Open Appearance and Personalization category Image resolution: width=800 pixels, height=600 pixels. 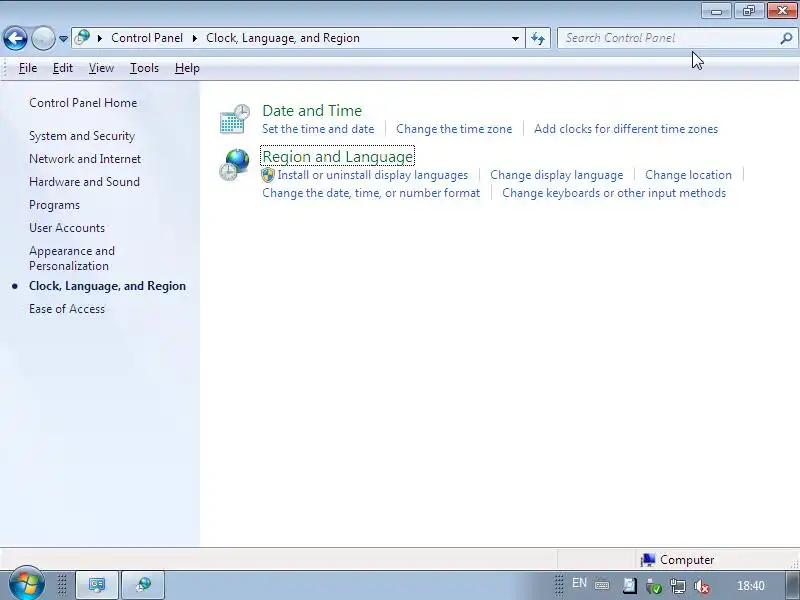[x=72, y=258]
